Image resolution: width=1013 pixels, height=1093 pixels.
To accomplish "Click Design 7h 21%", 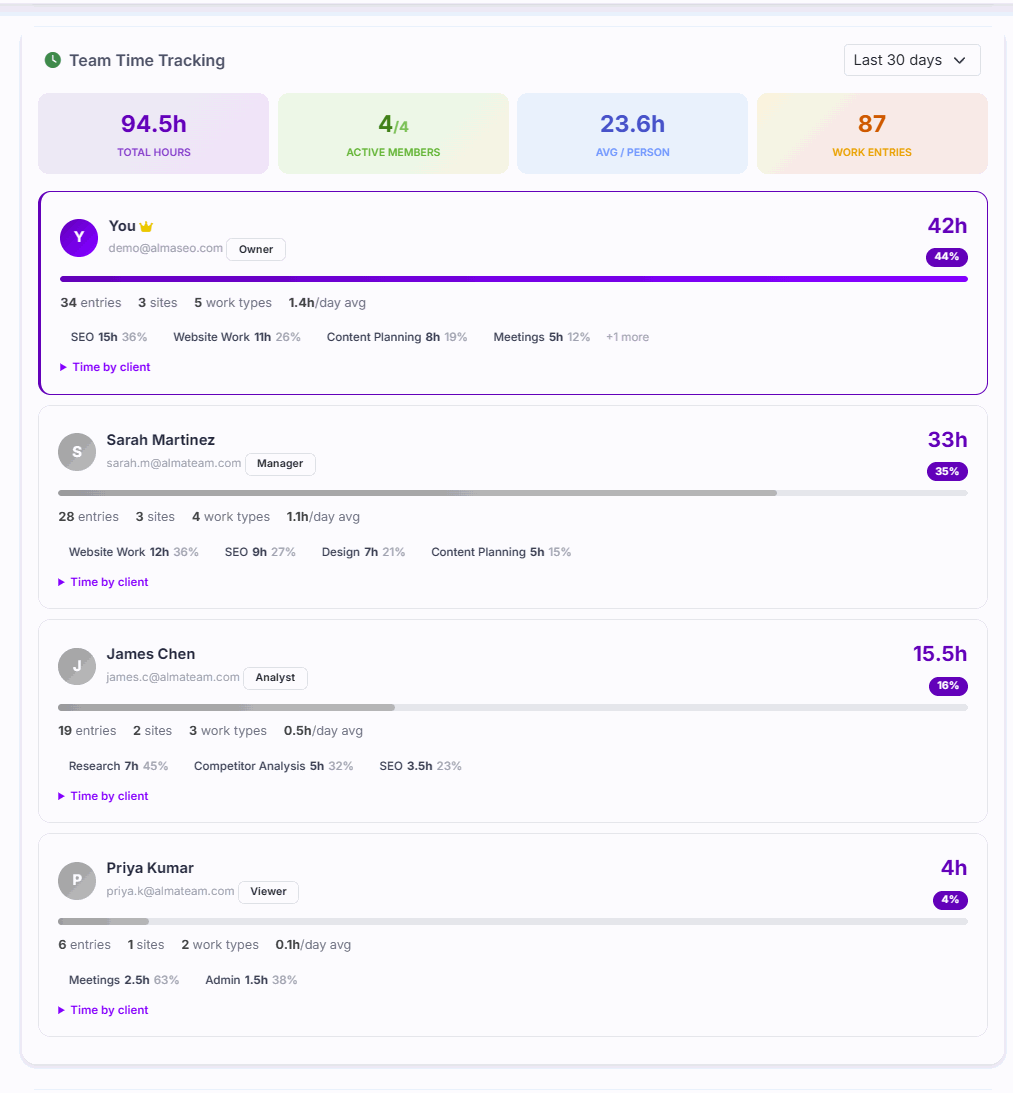I will point(363,552).
